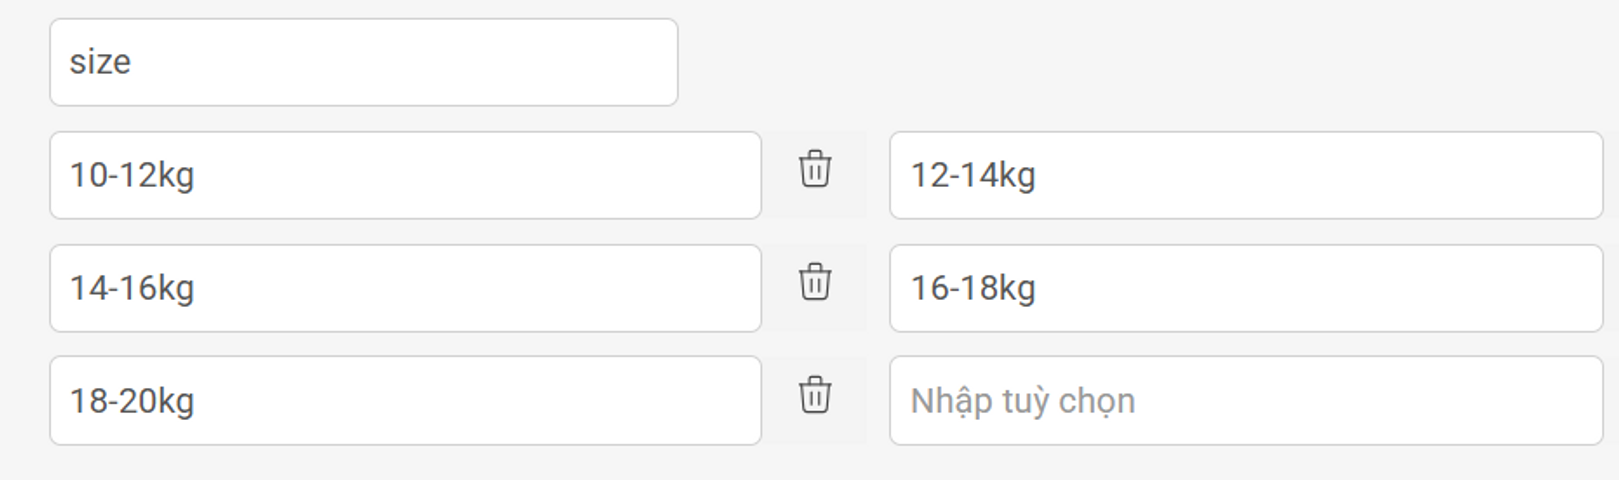Delete the 10-12kg option with trash icon
Image resolution: width=1619 pixels, height=480 pixels.
tap(814, 169)
